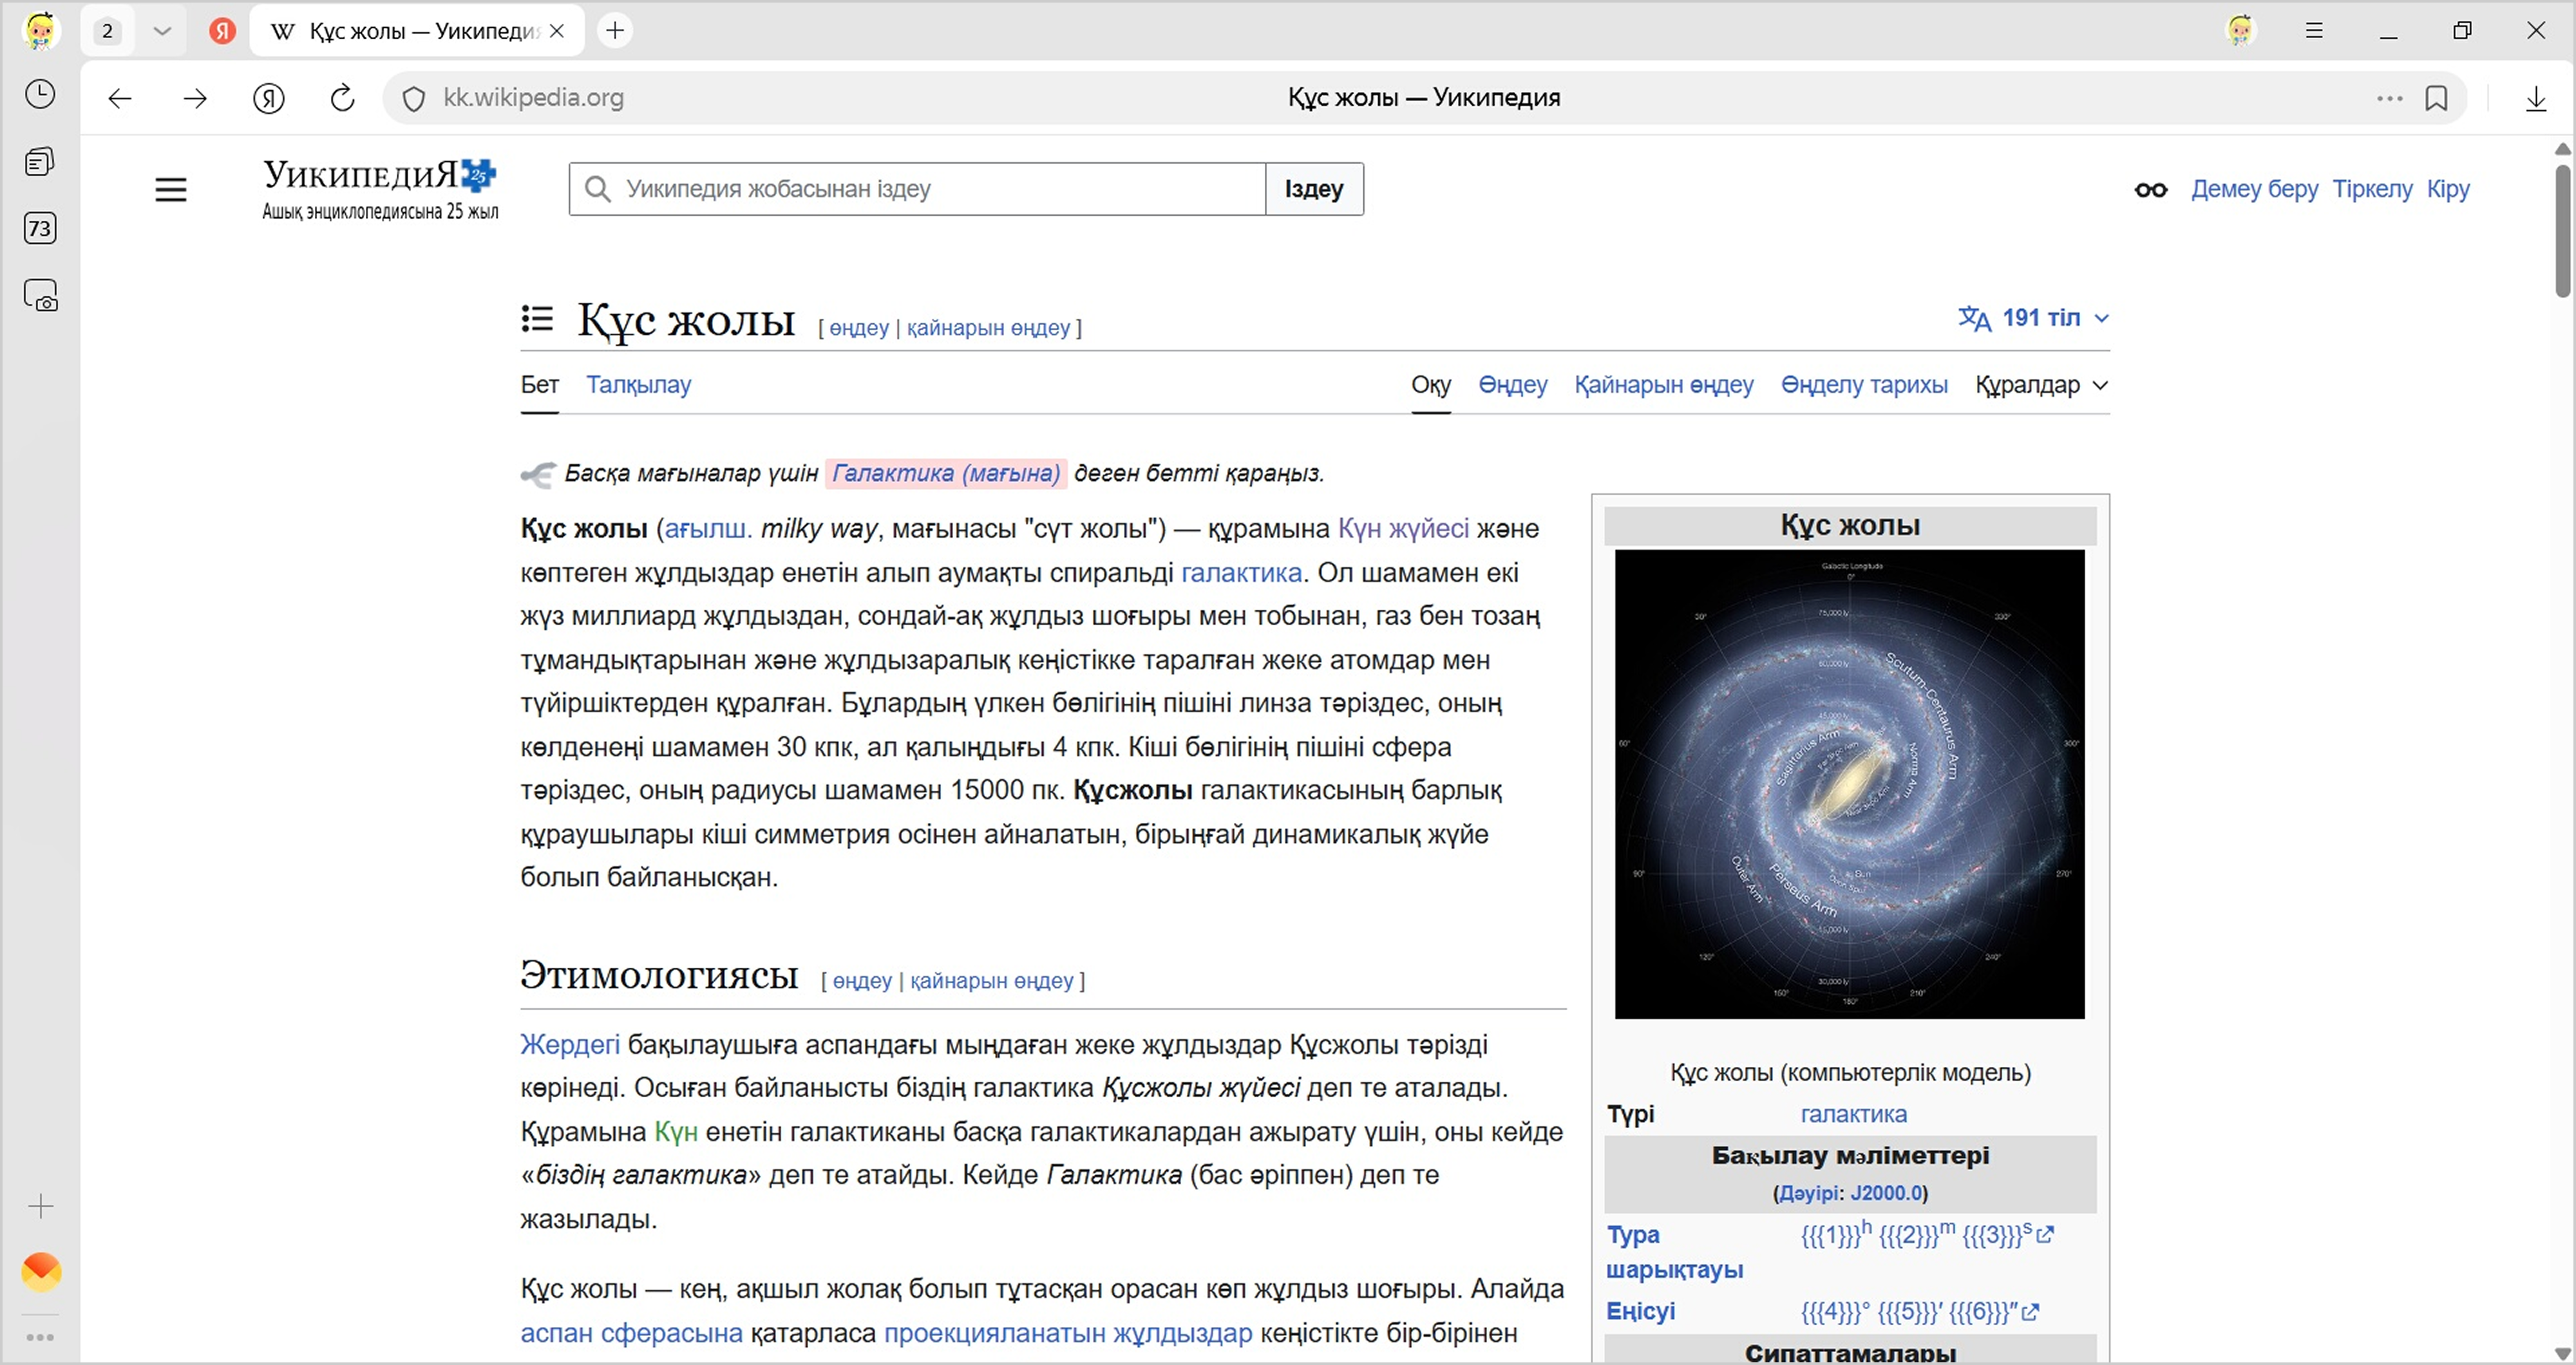Reload the page with the refresh icon
Screen dimensions: 2576x1365
tap(342, 98)
